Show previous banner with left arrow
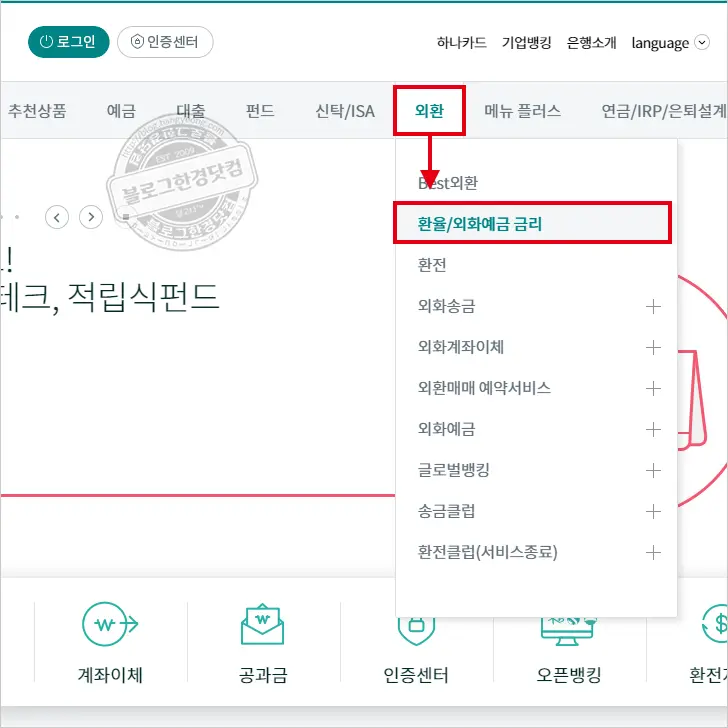Image resolution: width=728 pixels, height=728 pixels. pos(57,217)
